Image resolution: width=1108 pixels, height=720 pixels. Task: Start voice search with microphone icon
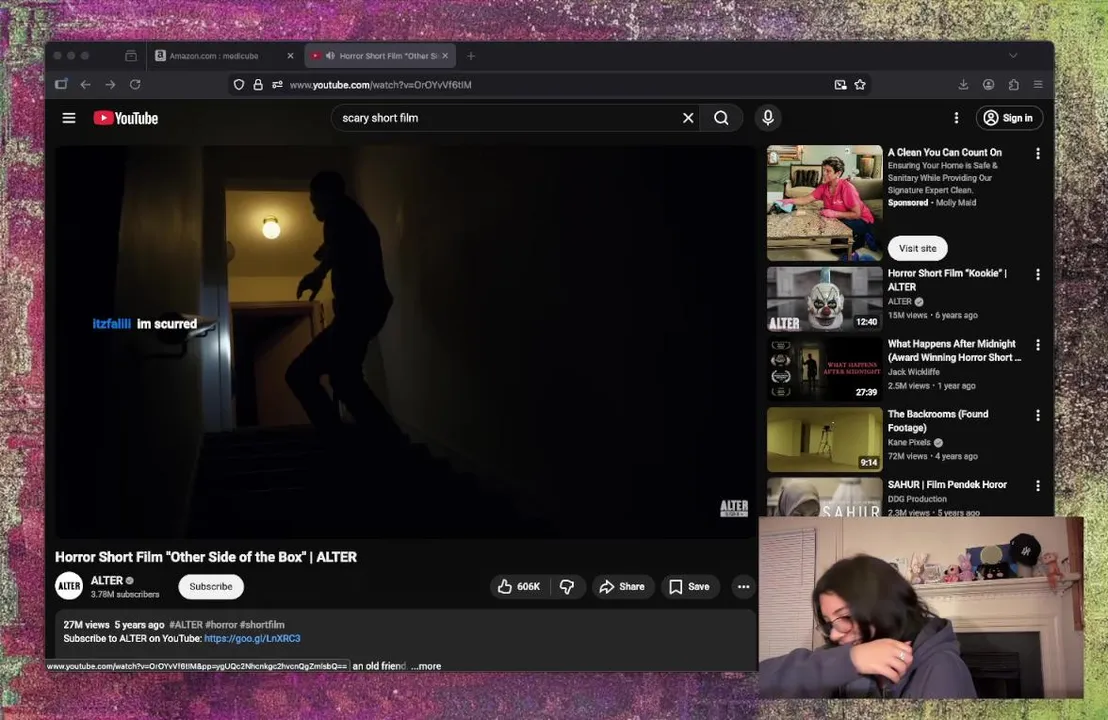pos(768,117)
